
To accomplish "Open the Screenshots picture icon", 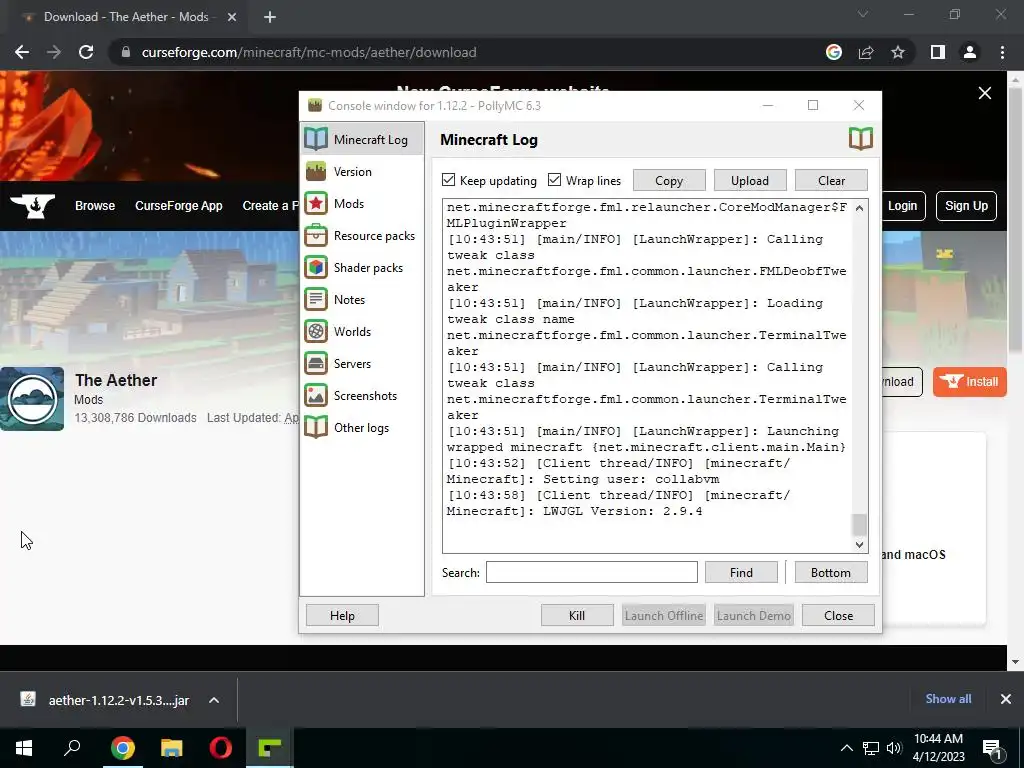I will click(x=316, y=395).
